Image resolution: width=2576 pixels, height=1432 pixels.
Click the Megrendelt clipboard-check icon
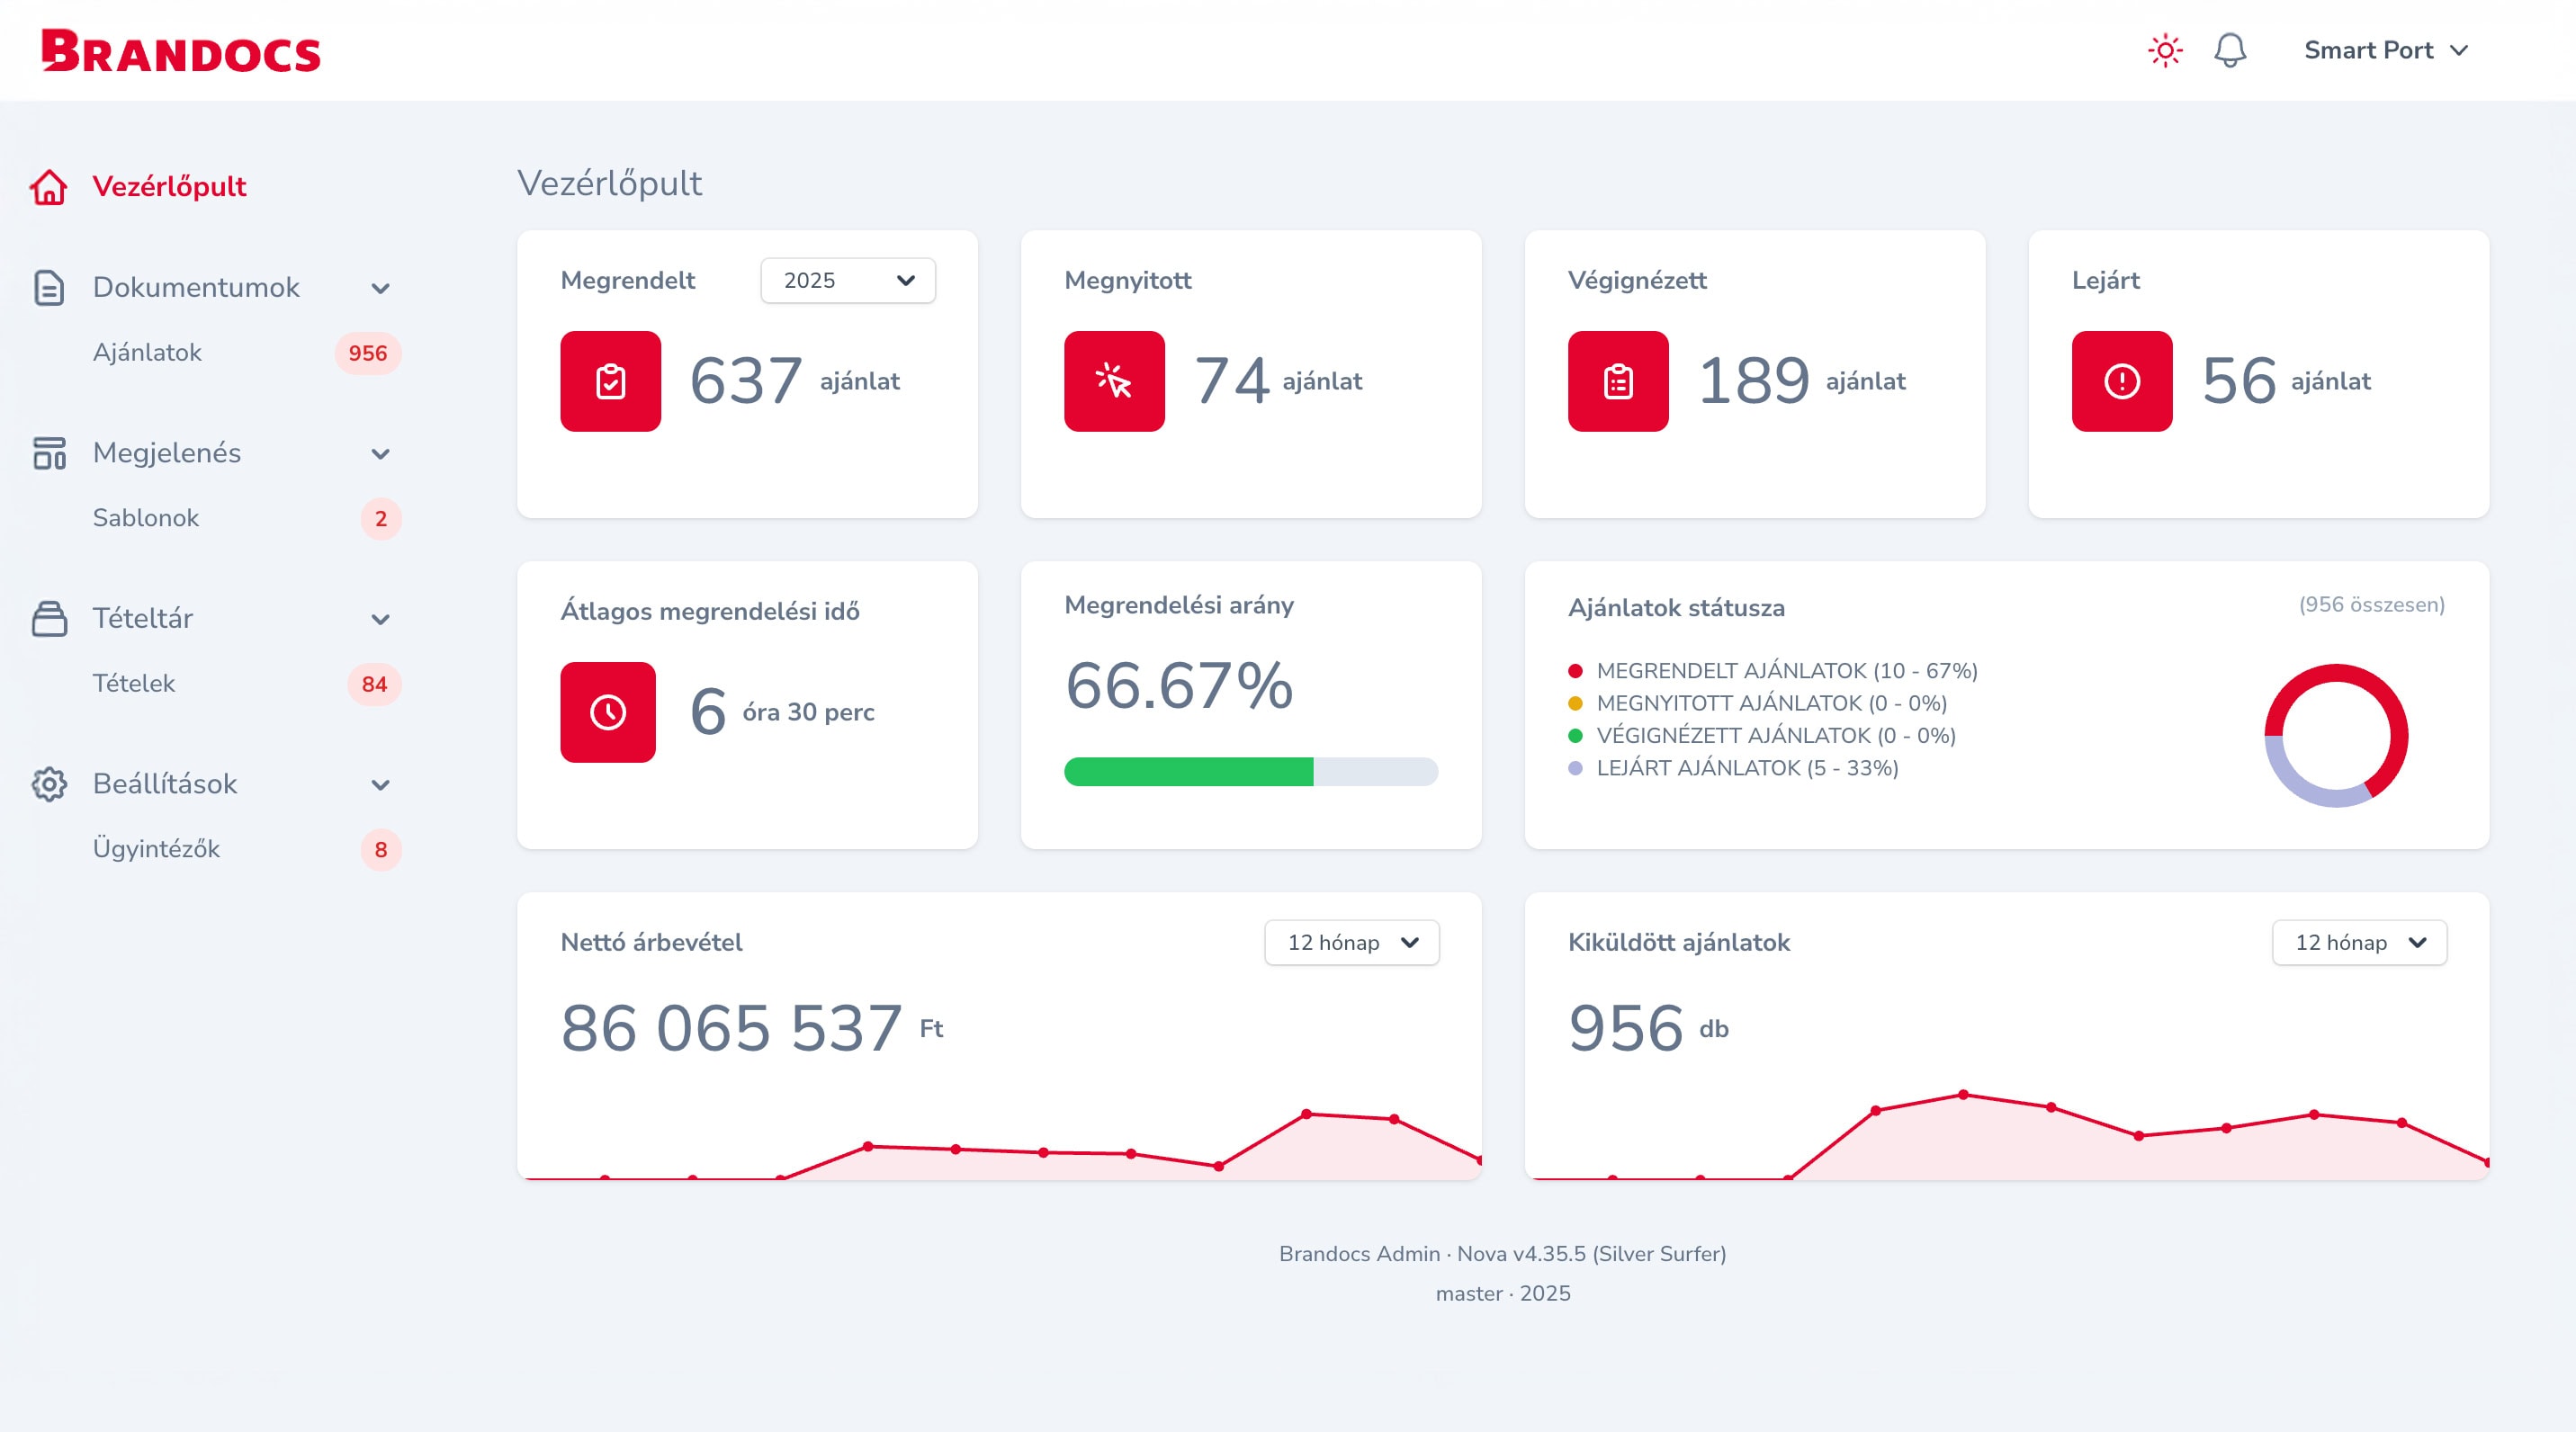click(610, 381)
